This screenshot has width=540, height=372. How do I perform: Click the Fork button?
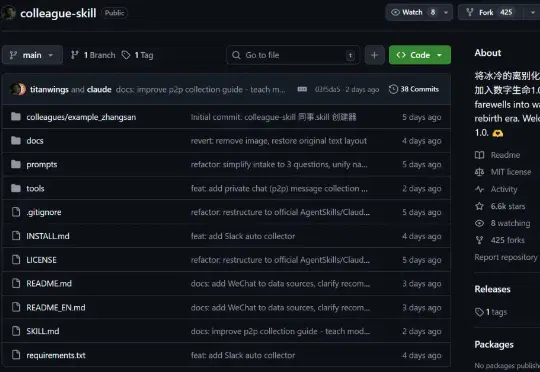(491, 13)
